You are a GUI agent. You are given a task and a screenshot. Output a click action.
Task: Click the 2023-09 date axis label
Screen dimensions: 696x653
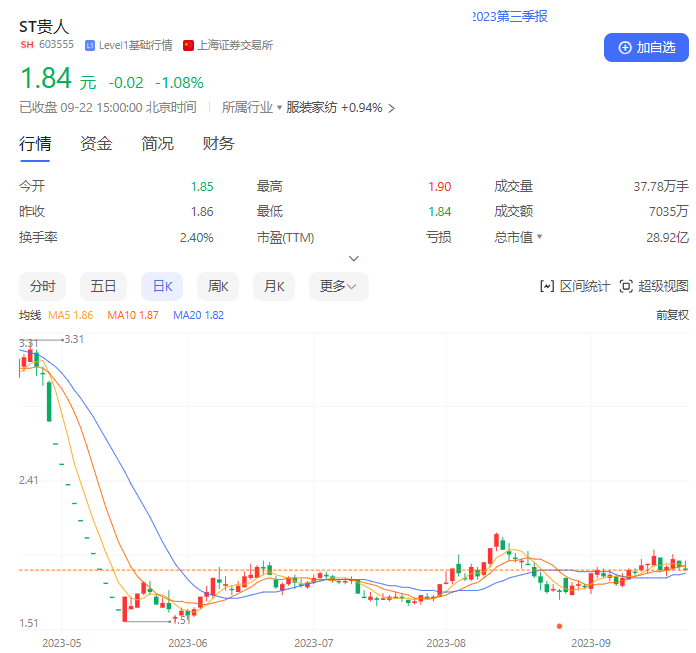(591, 643)
